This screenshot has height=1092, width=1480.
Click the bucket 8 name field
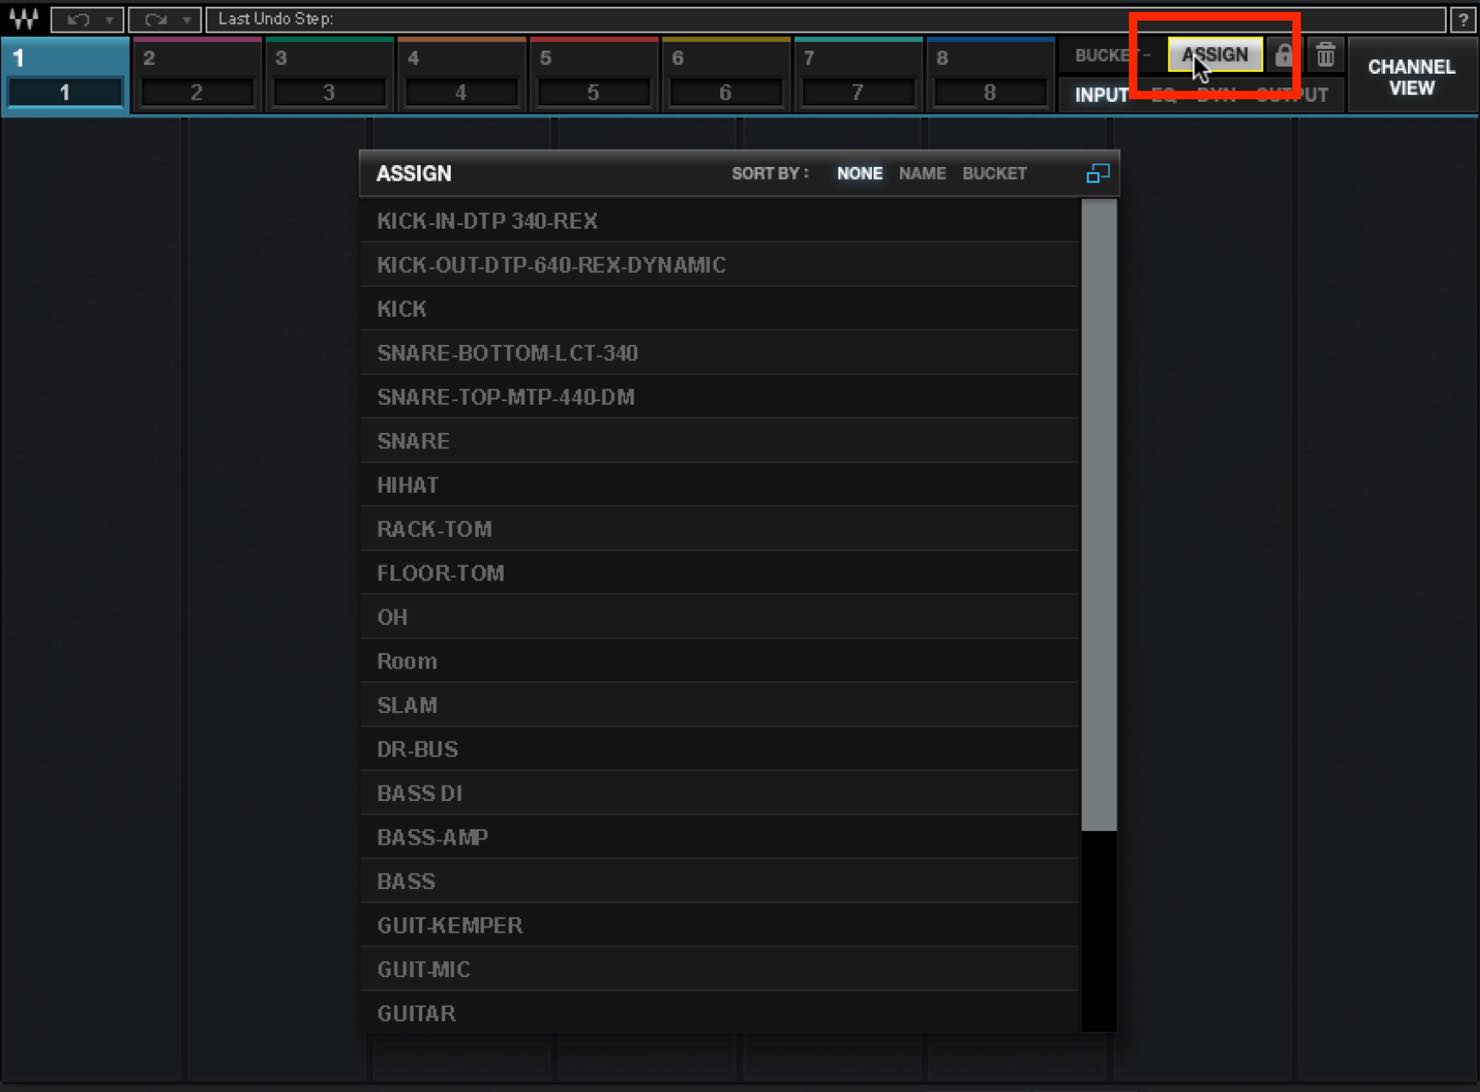(989, 93)
